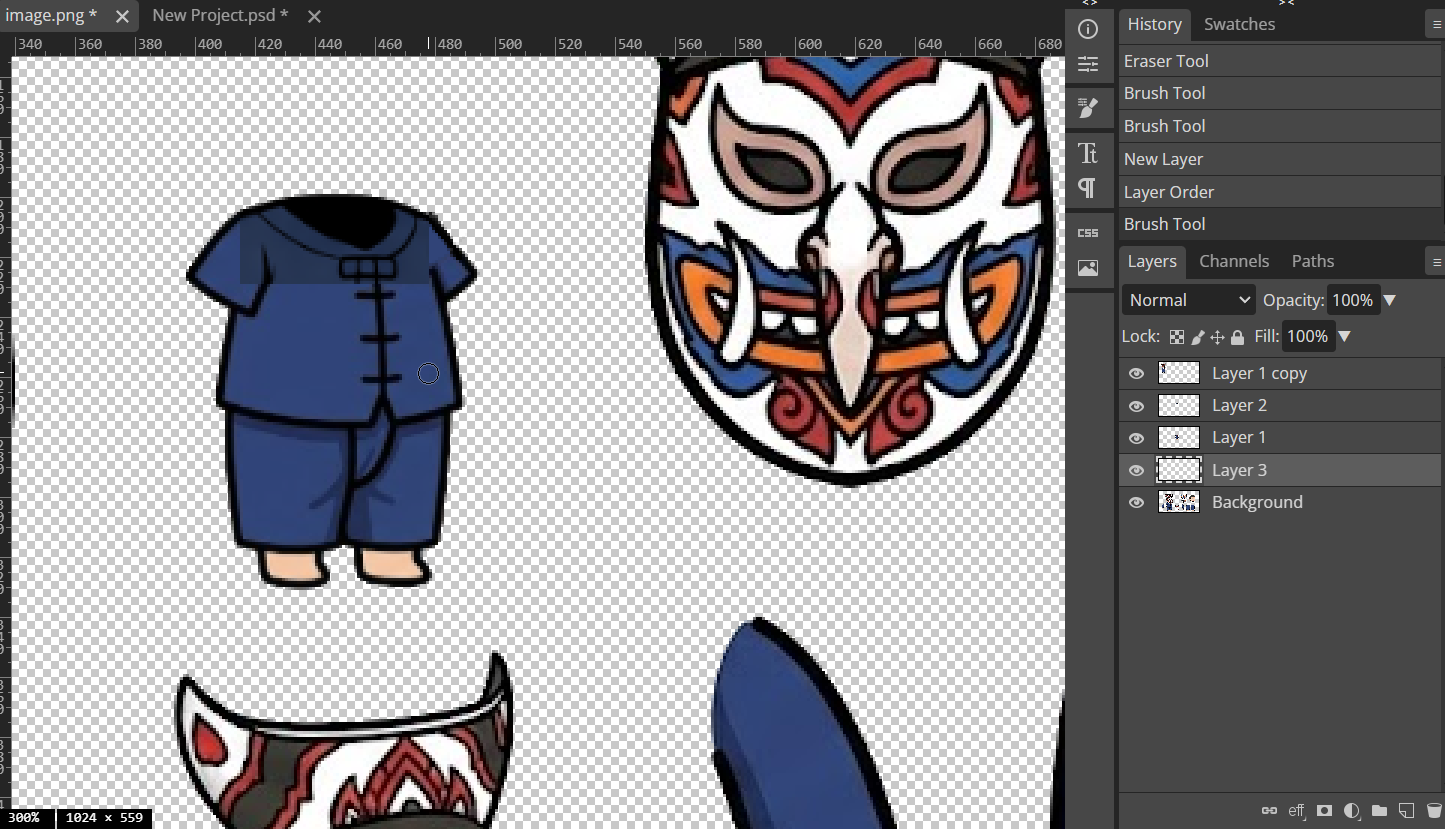This screenshot has height=829, width=1445.
Task: Select the Layers tab
Action: coord(1152,261)
